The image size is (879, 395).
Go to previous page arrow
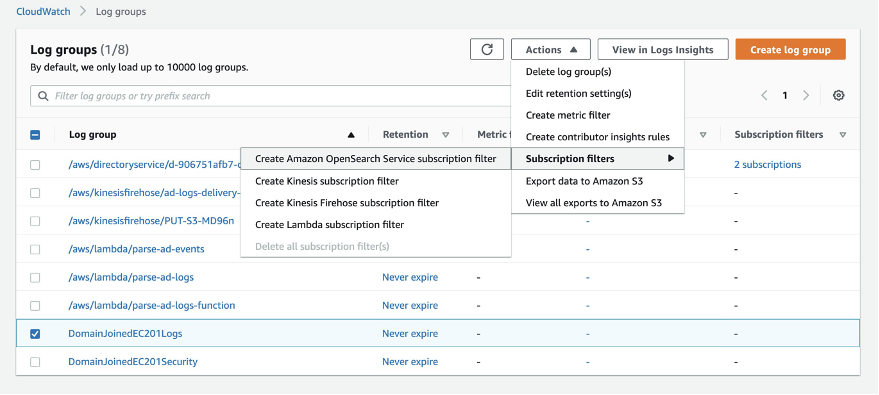pos(764,95)
